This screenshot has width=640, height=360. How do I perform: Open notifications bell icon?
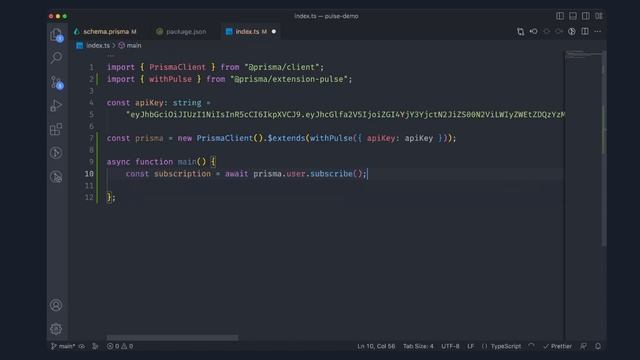coord(598,346)
